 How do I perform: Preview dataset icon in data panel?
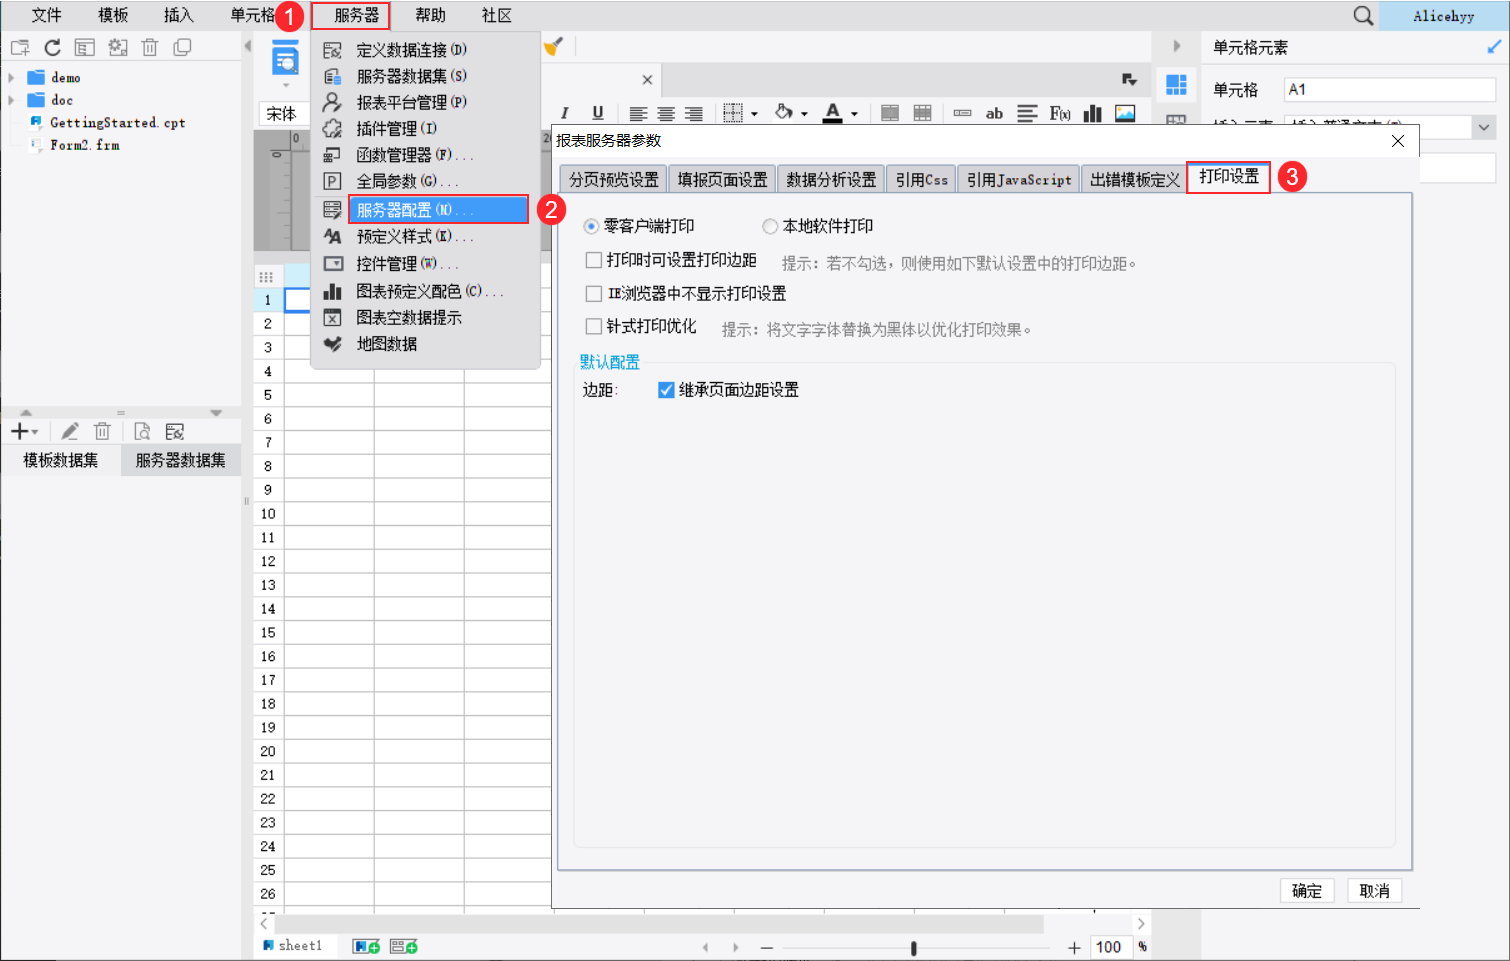[142, 431]
